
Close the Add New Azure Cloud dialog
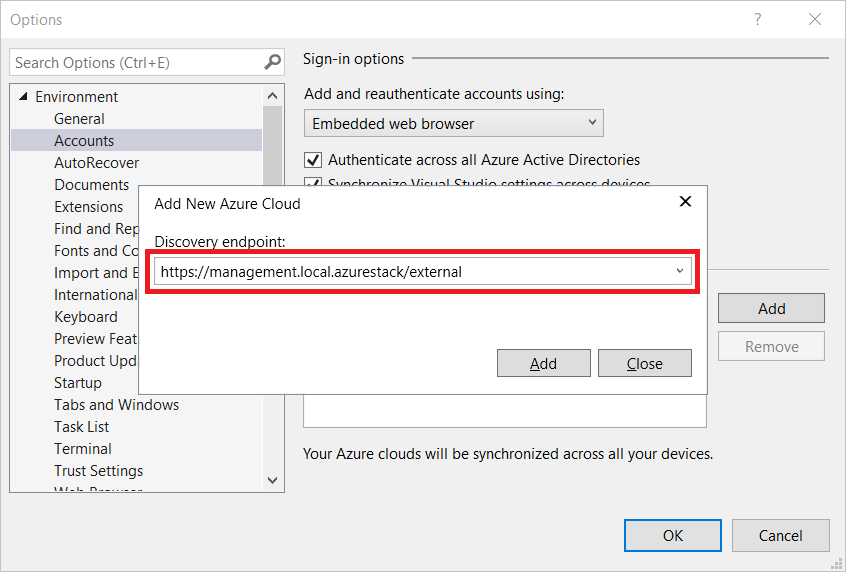(x=685, y=202)
